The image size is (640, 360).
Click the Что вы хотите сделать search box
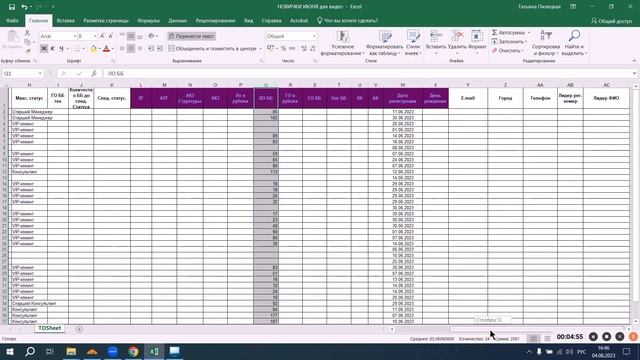(347, 21)
